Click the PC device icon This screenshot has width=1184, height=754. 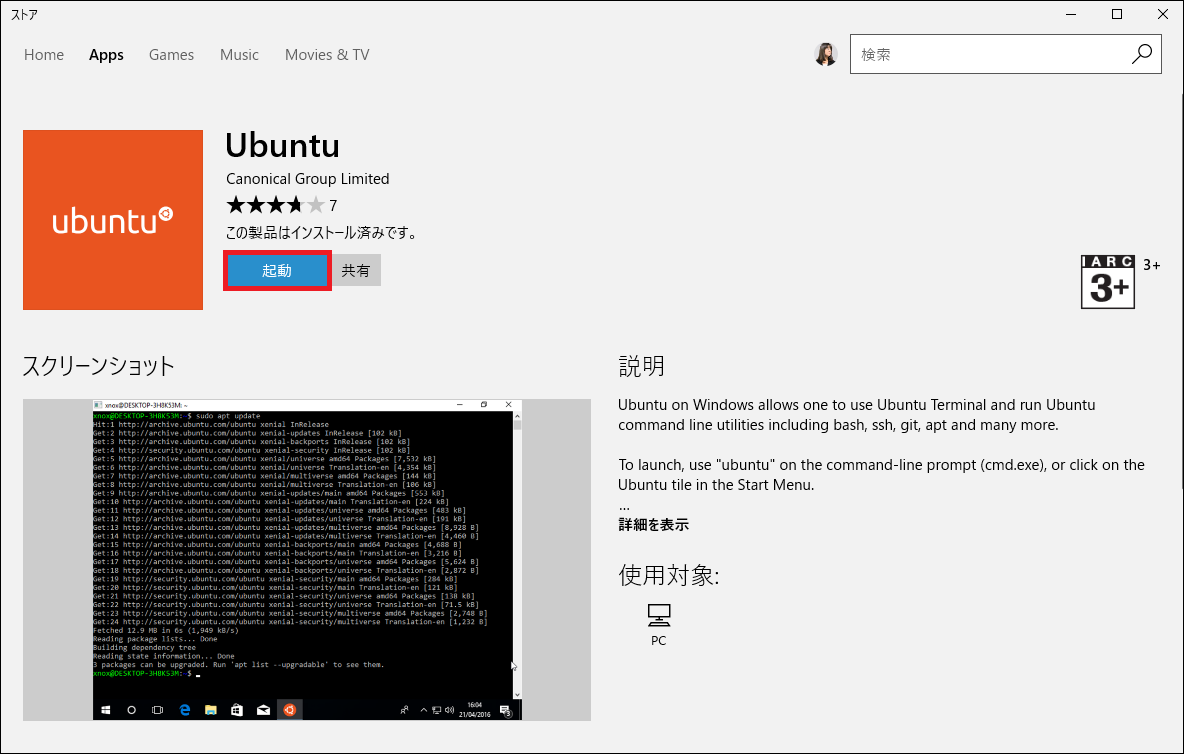tap(658, 616)
